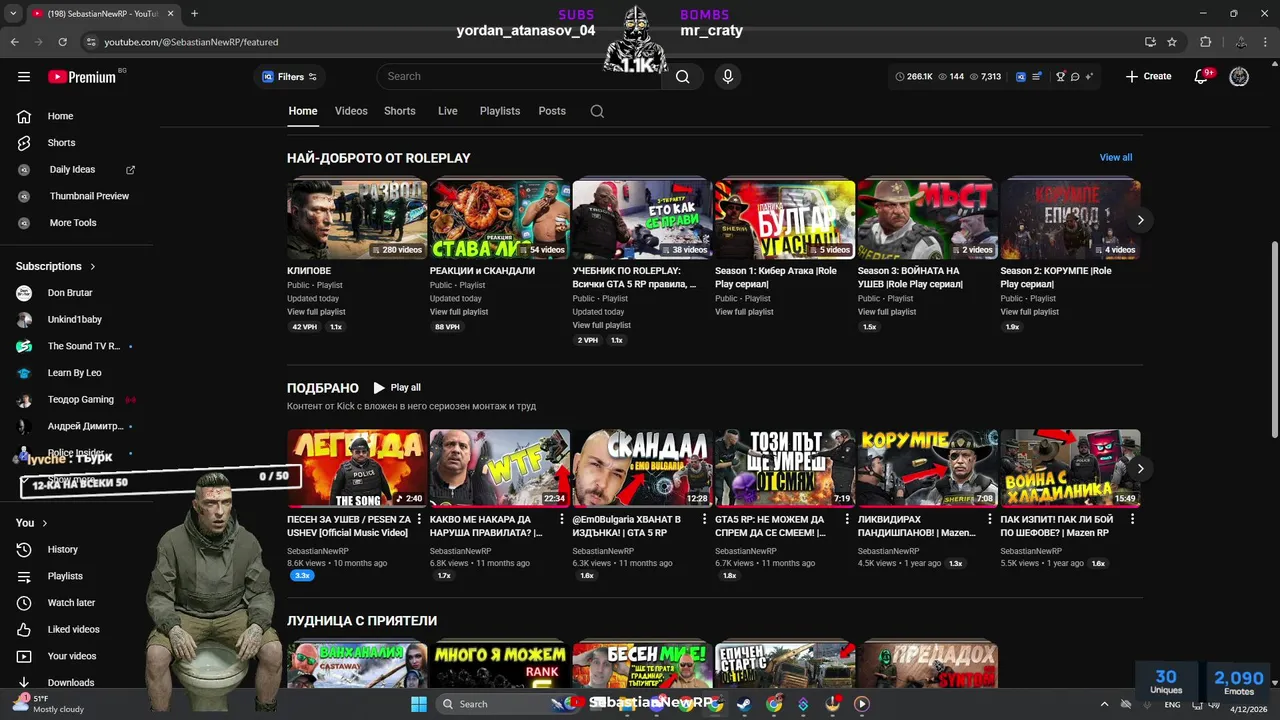
Task: Open browser extensions puzzle icon
Action: (x=1205, y=42)
